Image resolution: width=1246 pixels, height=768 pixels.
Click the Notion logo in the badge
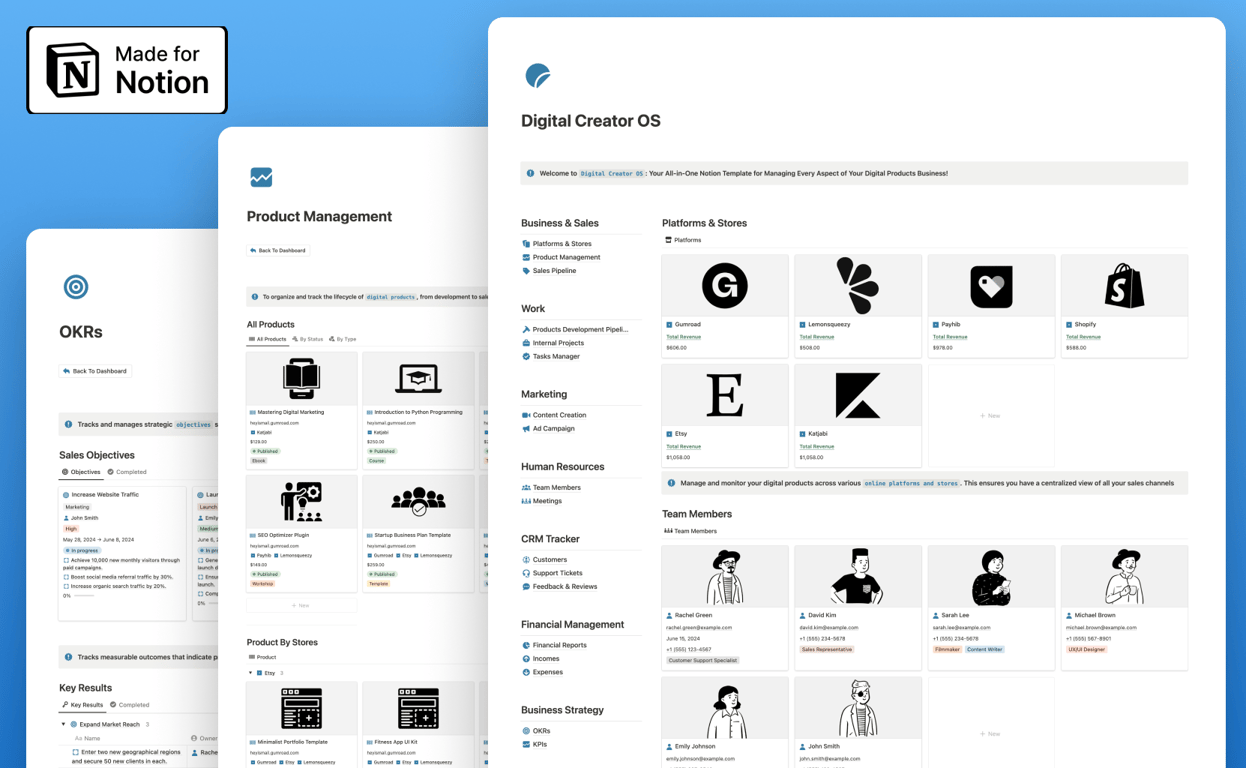click(73, 70)
